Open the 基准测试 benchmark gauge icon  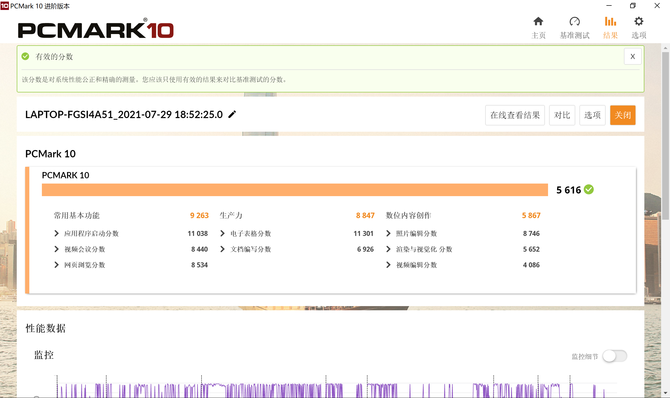coord(574,21)
